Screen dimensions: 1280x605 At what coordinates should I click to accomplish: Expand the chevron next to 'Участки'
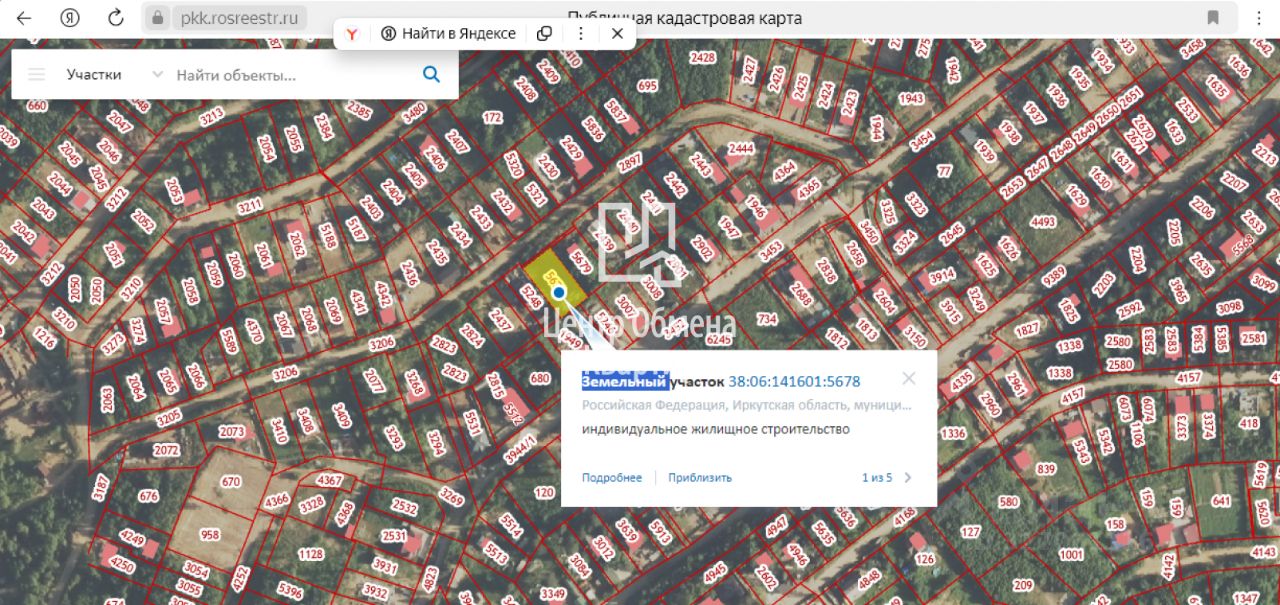pyautogui.click(x=157, y=74)
